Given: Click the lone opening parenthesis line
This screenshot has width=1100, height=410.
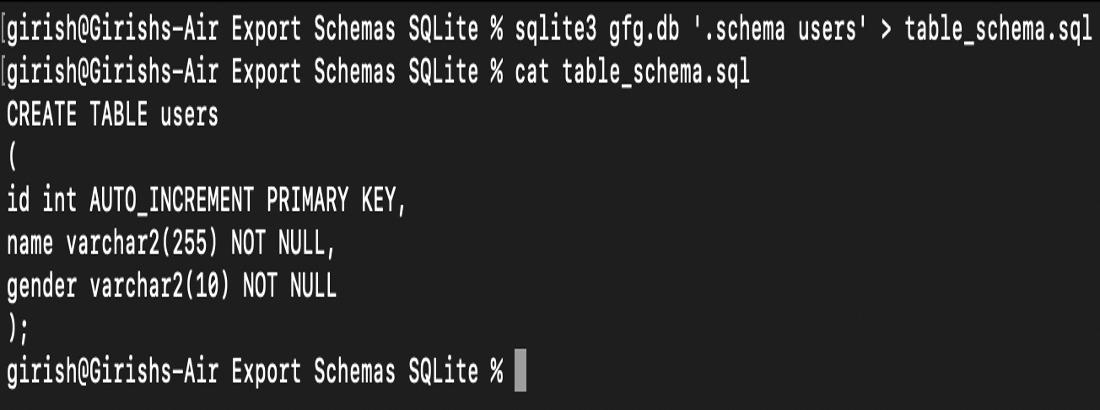Looking at the screenshot, I should [x=12, y=158].
